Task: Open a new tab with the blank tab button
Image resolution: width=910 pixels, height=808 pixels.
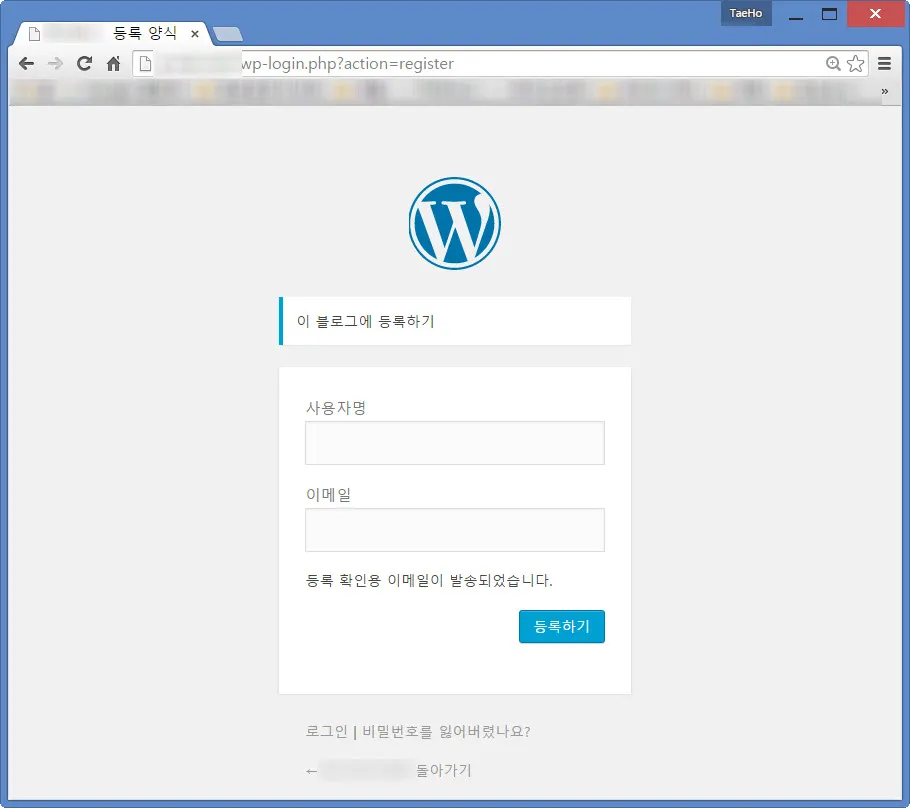Action: pos(228,35)
